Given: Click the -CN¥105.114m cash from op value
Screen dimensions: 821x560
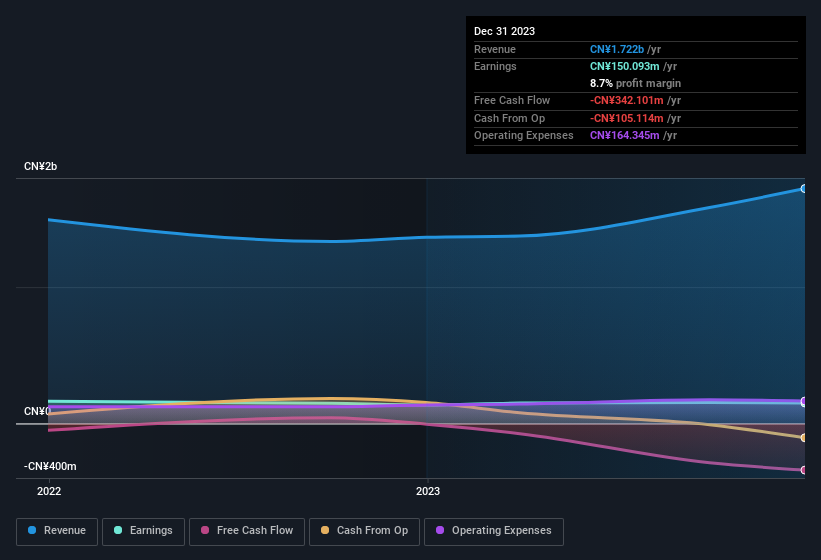Looking at the screenshot, I should (627, 118).
